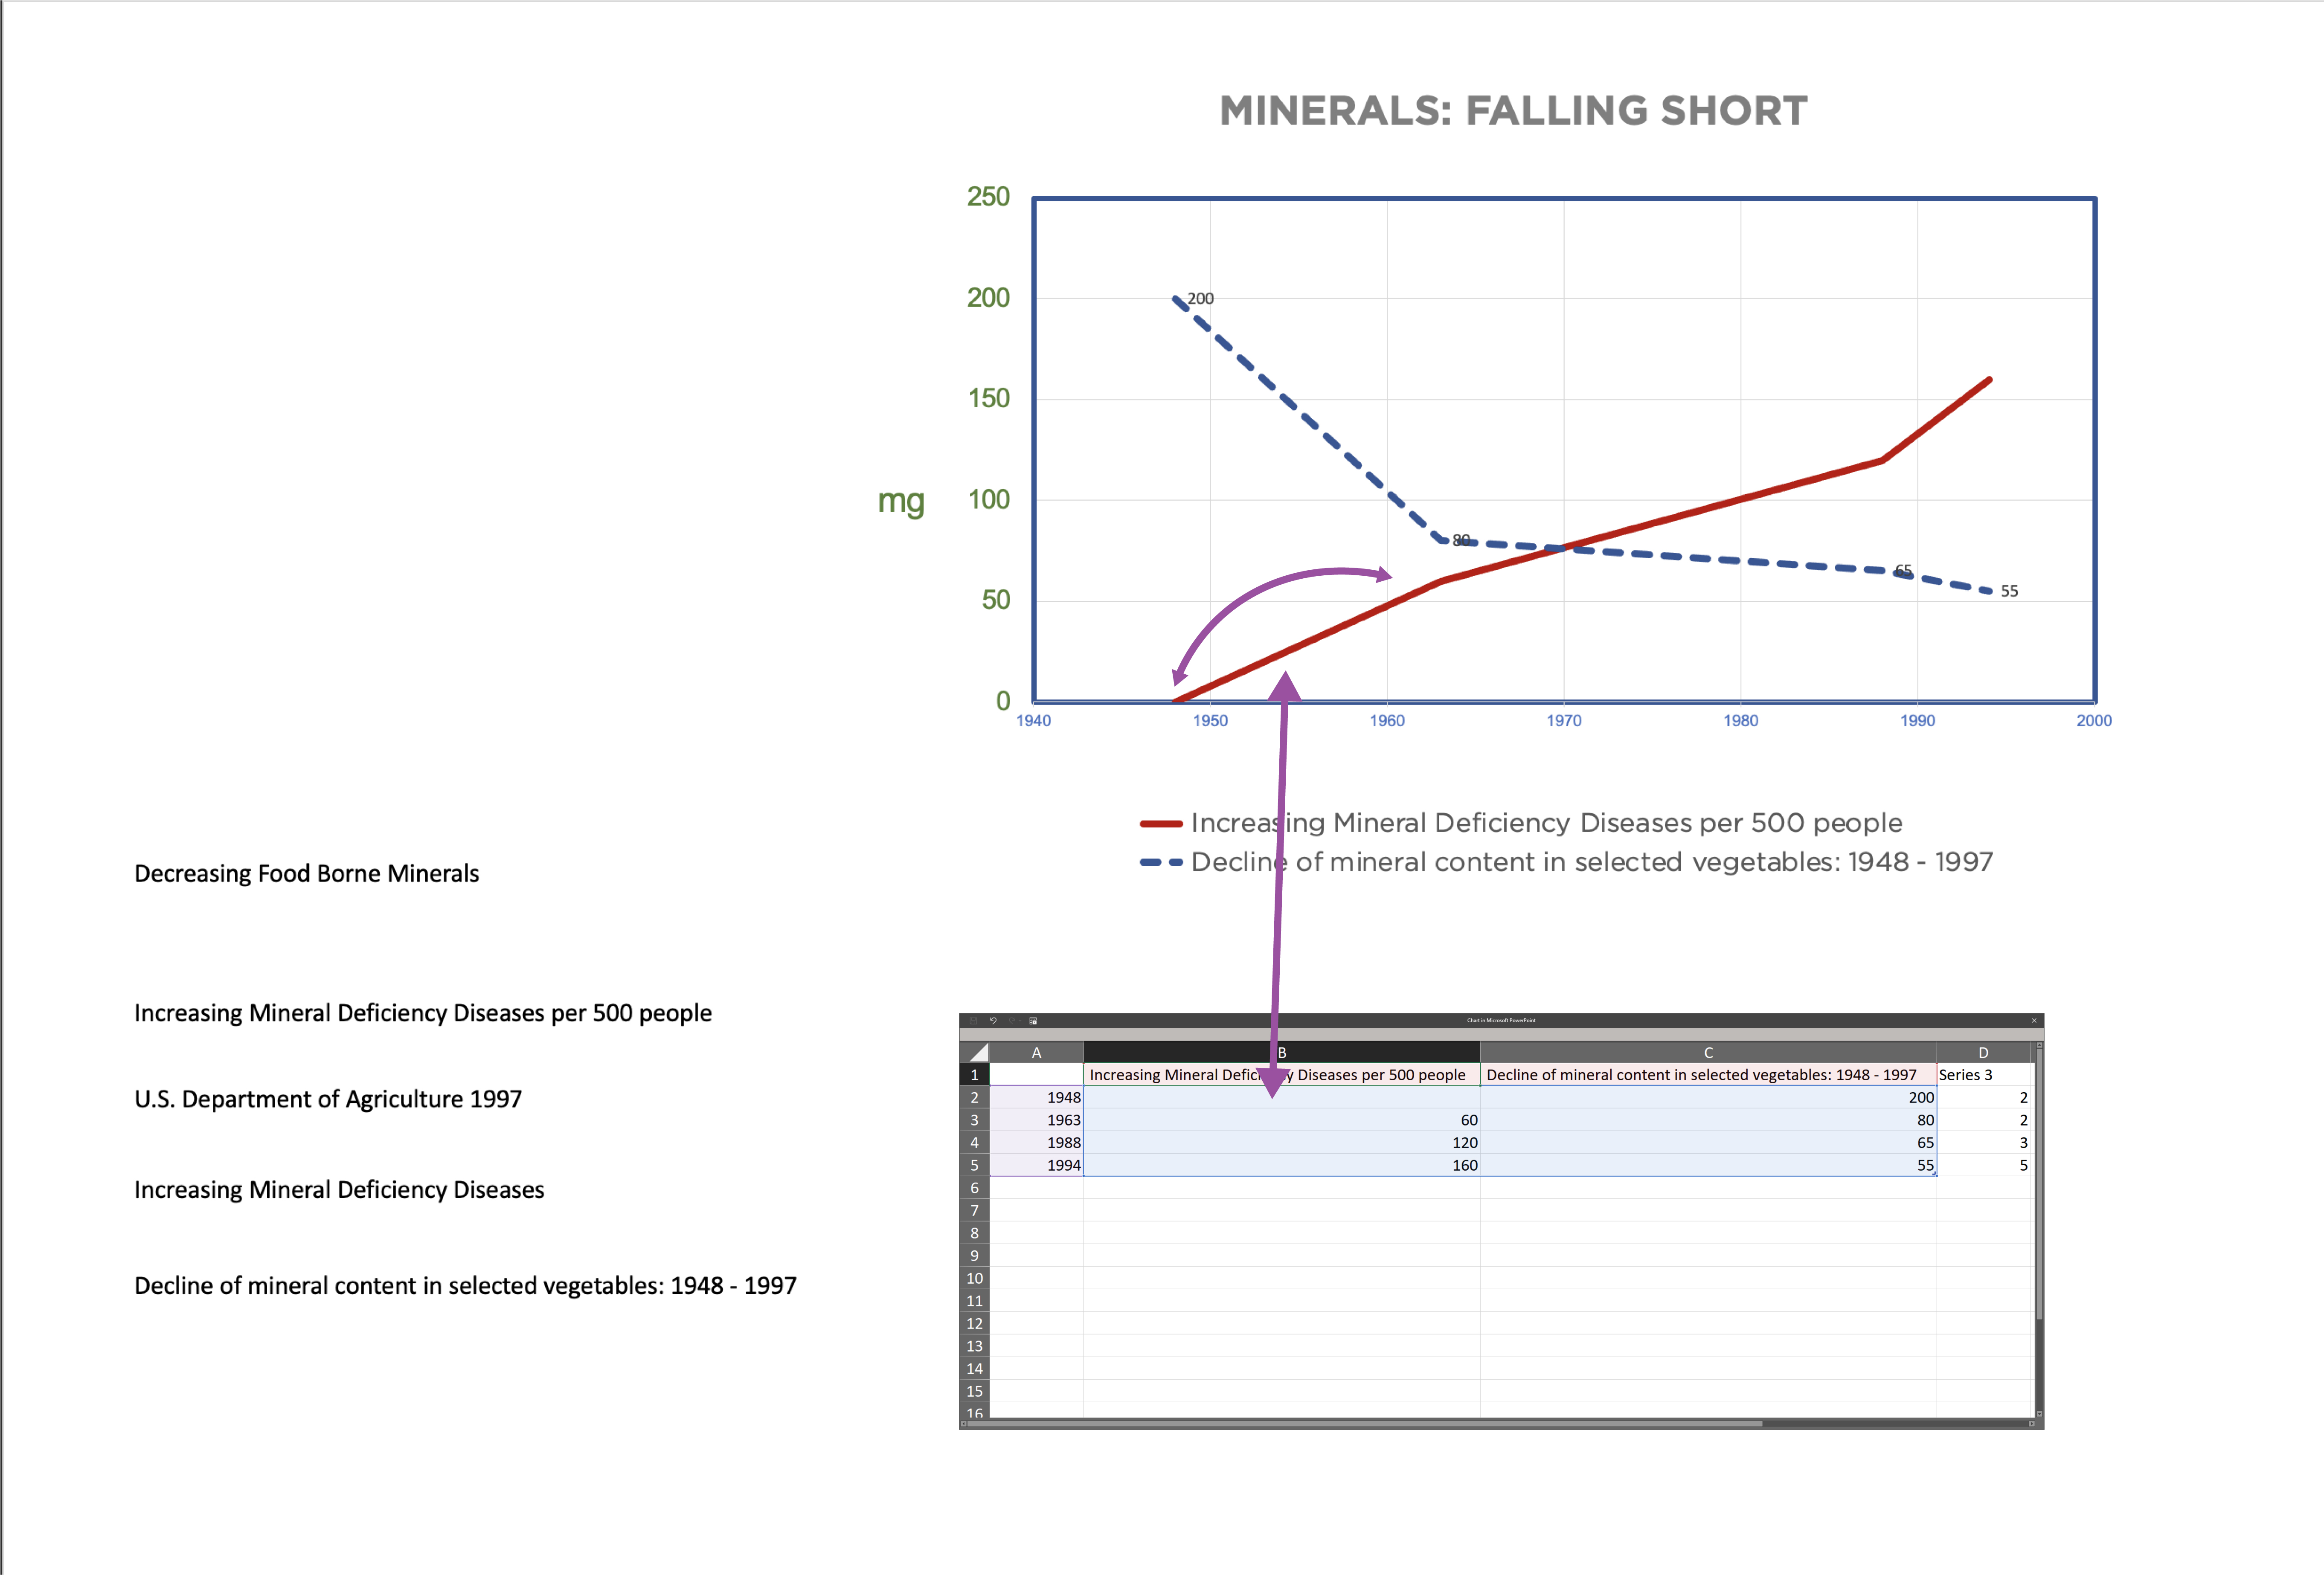2324x1575 pixels.
Task: Click the Undo icon in chart data window
Action: [993, 1021]
